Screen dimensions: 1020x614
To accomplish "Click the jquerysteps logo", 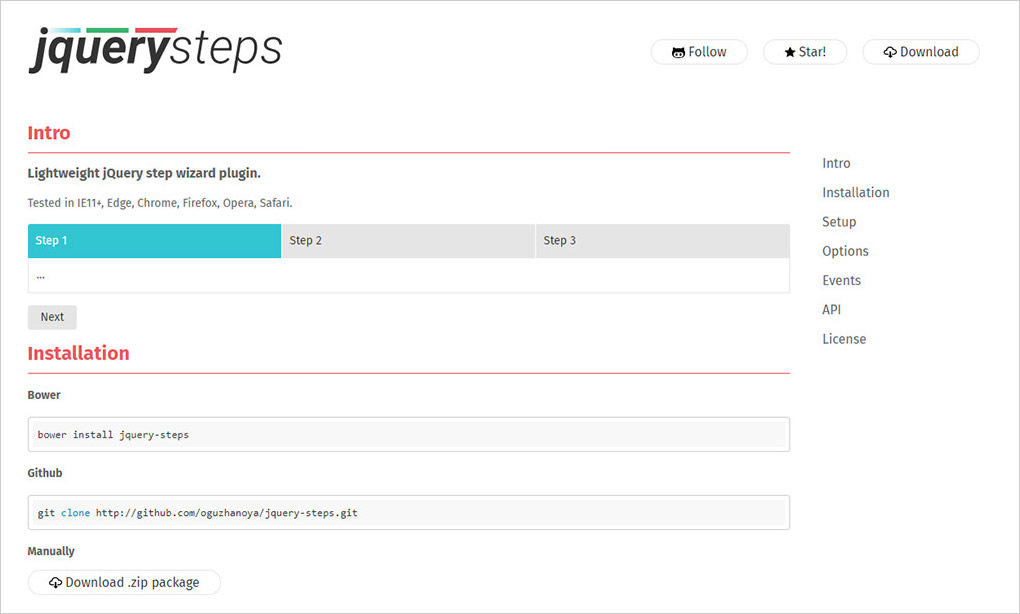I will point(154,48).
